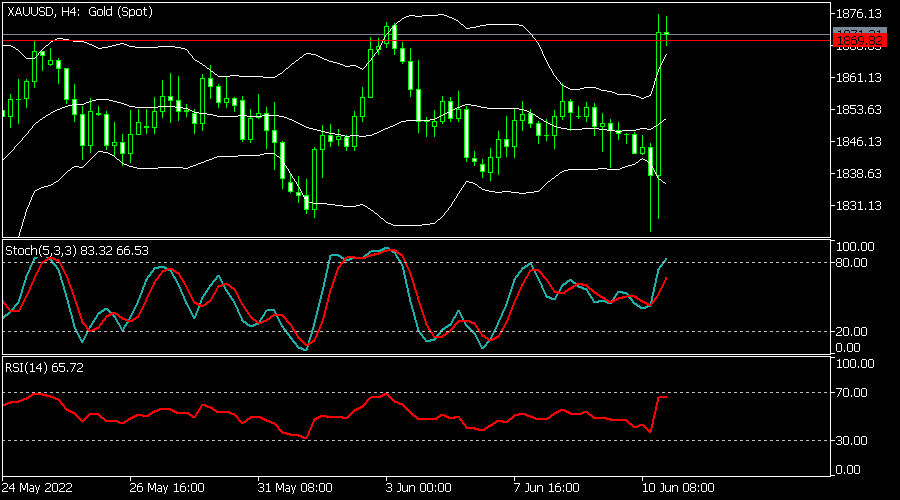Screen dimensions: 900x500
Task: Click the 70.00 level in RSI panel
Action: click(852, 393)
